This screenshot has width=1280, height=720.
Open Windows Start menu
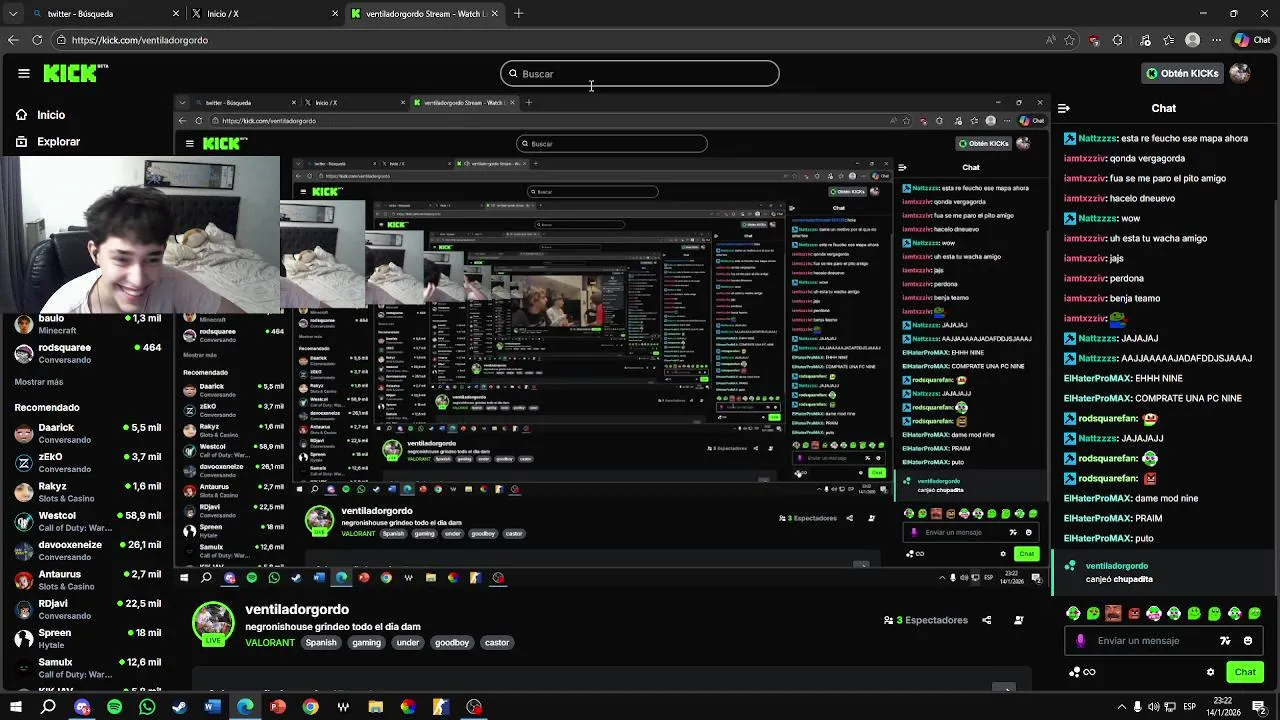pyautogui.click(x=16, y=707)
